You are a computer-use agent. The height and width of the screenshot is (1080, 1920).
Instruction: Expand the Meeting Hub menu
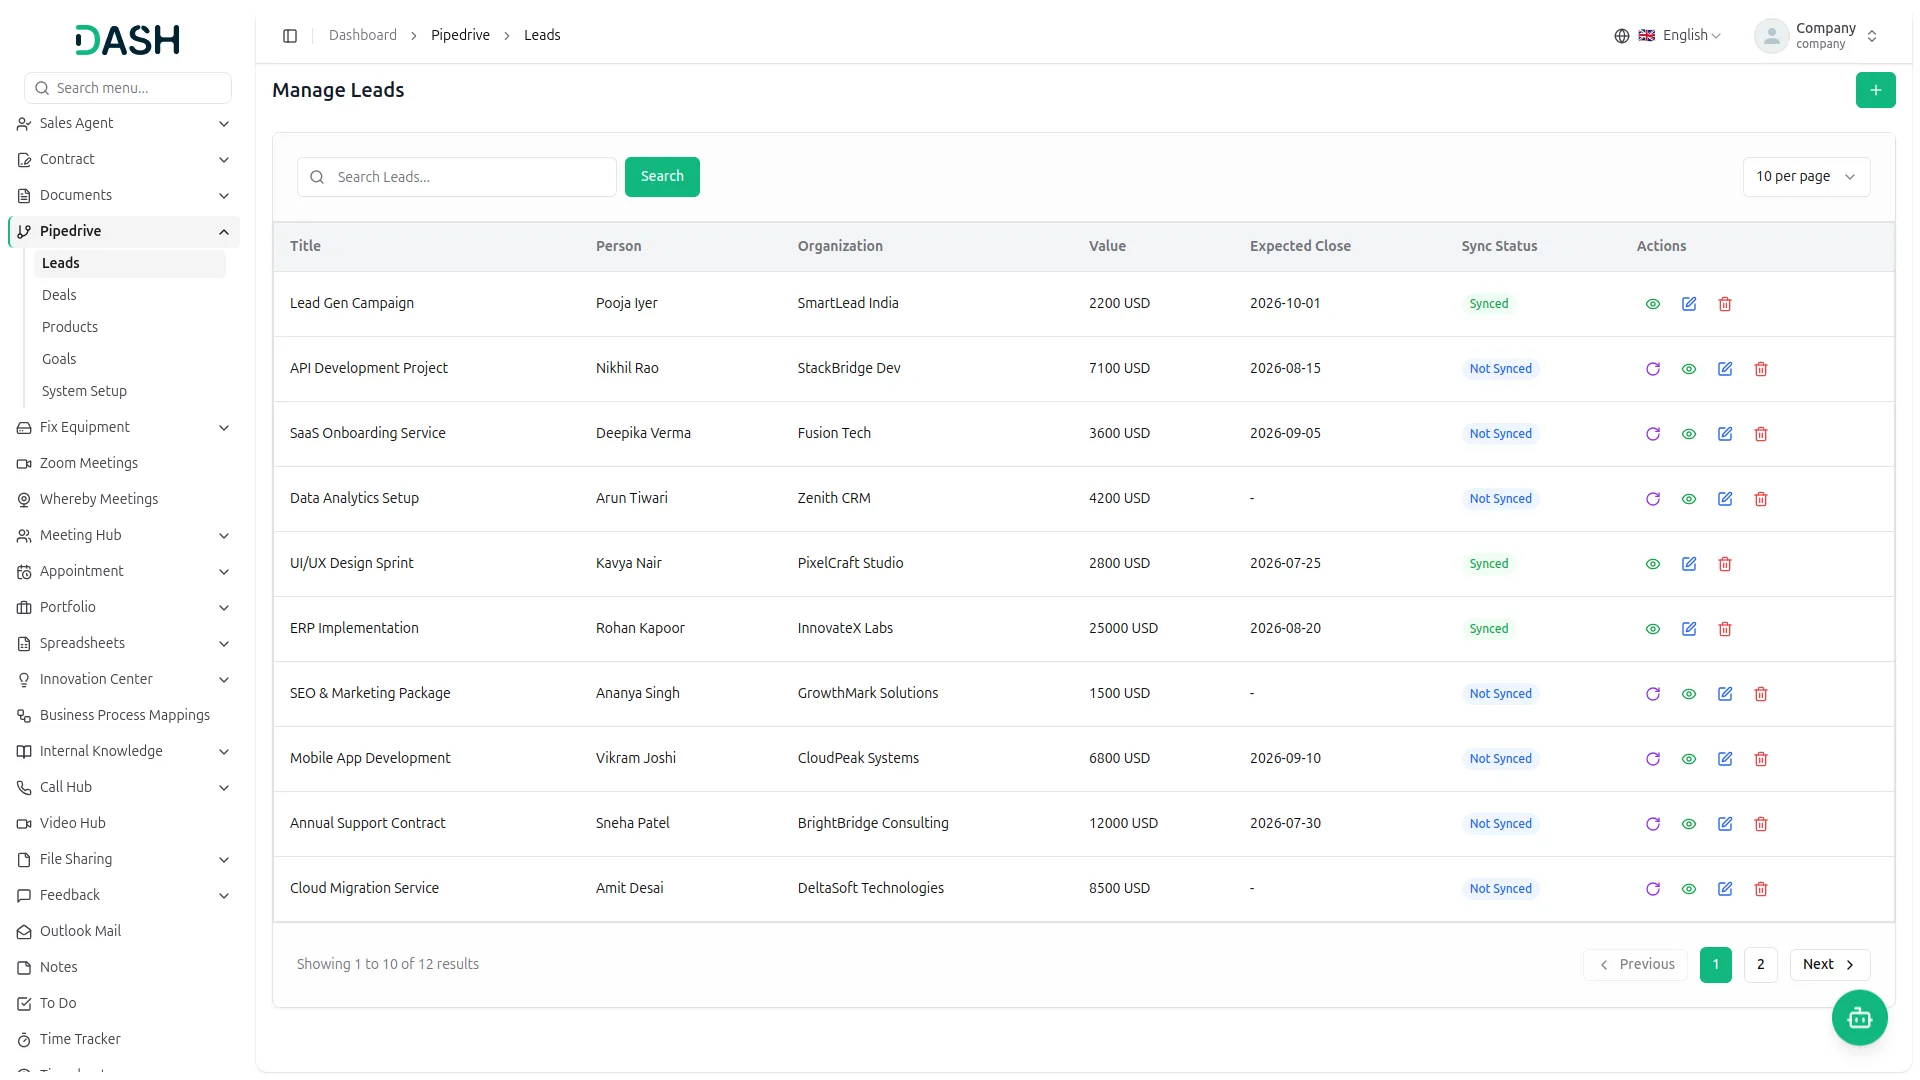(124, 535)
